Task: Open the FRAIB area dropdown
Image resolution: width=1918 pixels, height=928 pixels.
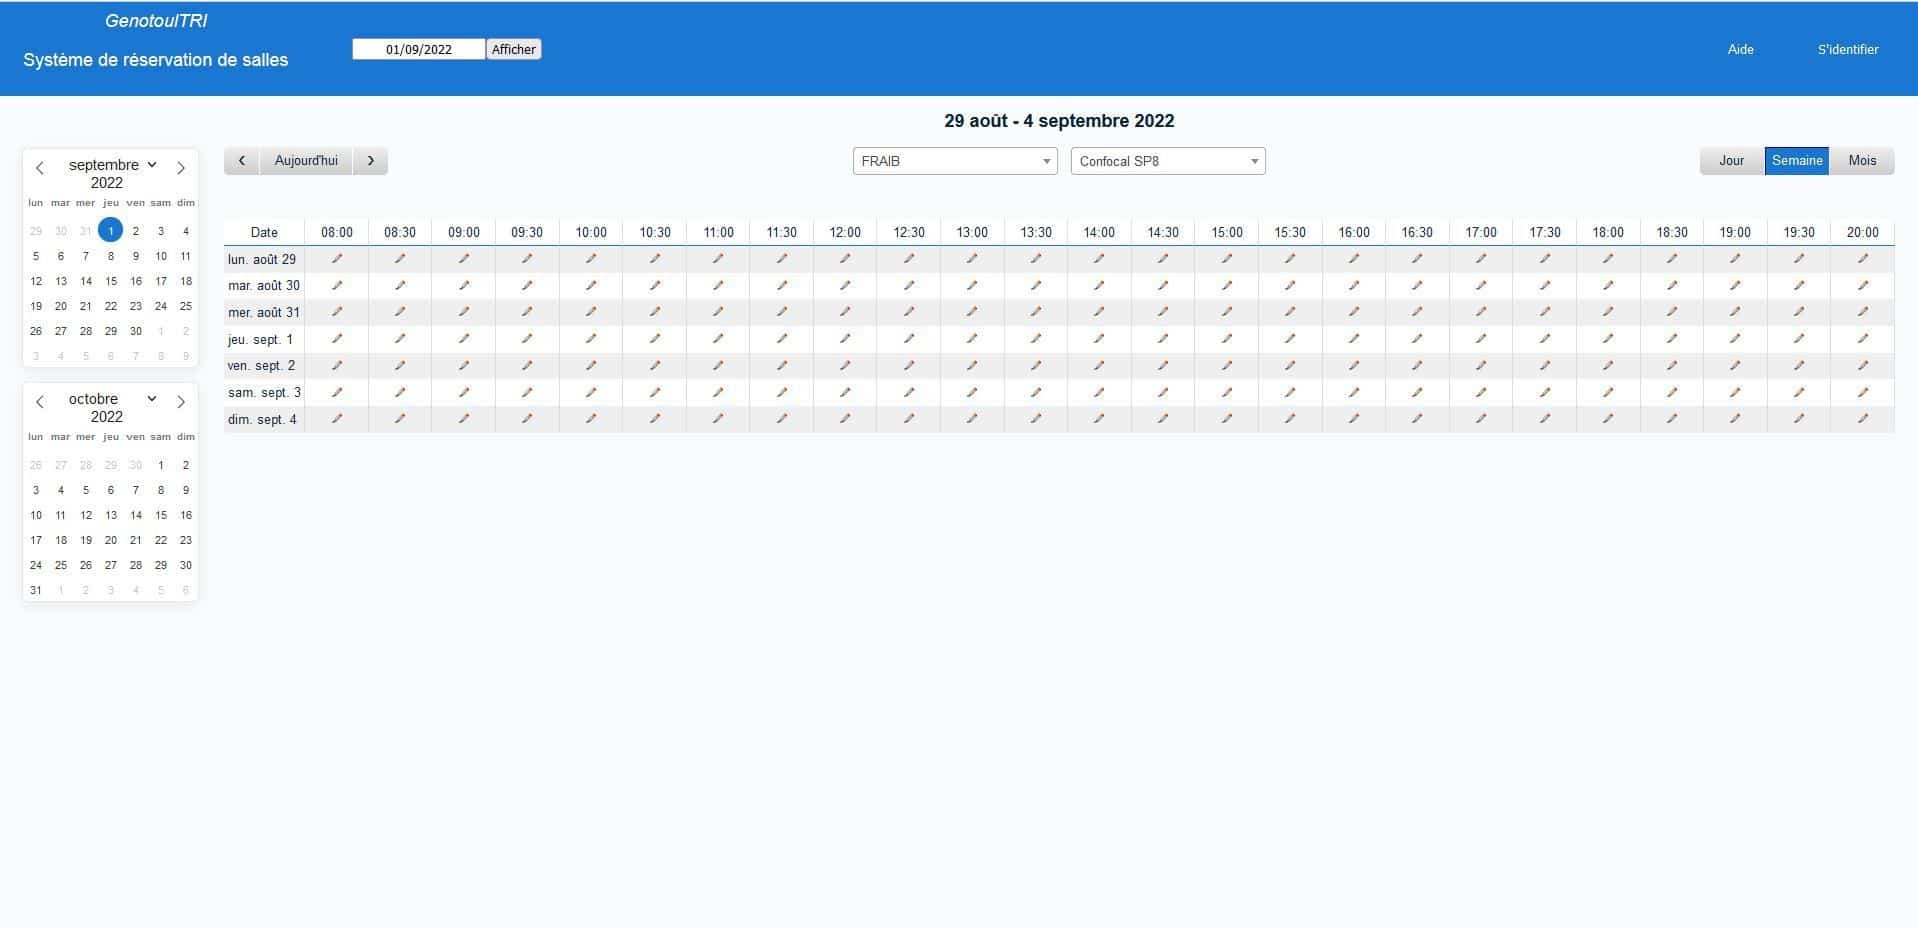Action: [x=955, y=161]
